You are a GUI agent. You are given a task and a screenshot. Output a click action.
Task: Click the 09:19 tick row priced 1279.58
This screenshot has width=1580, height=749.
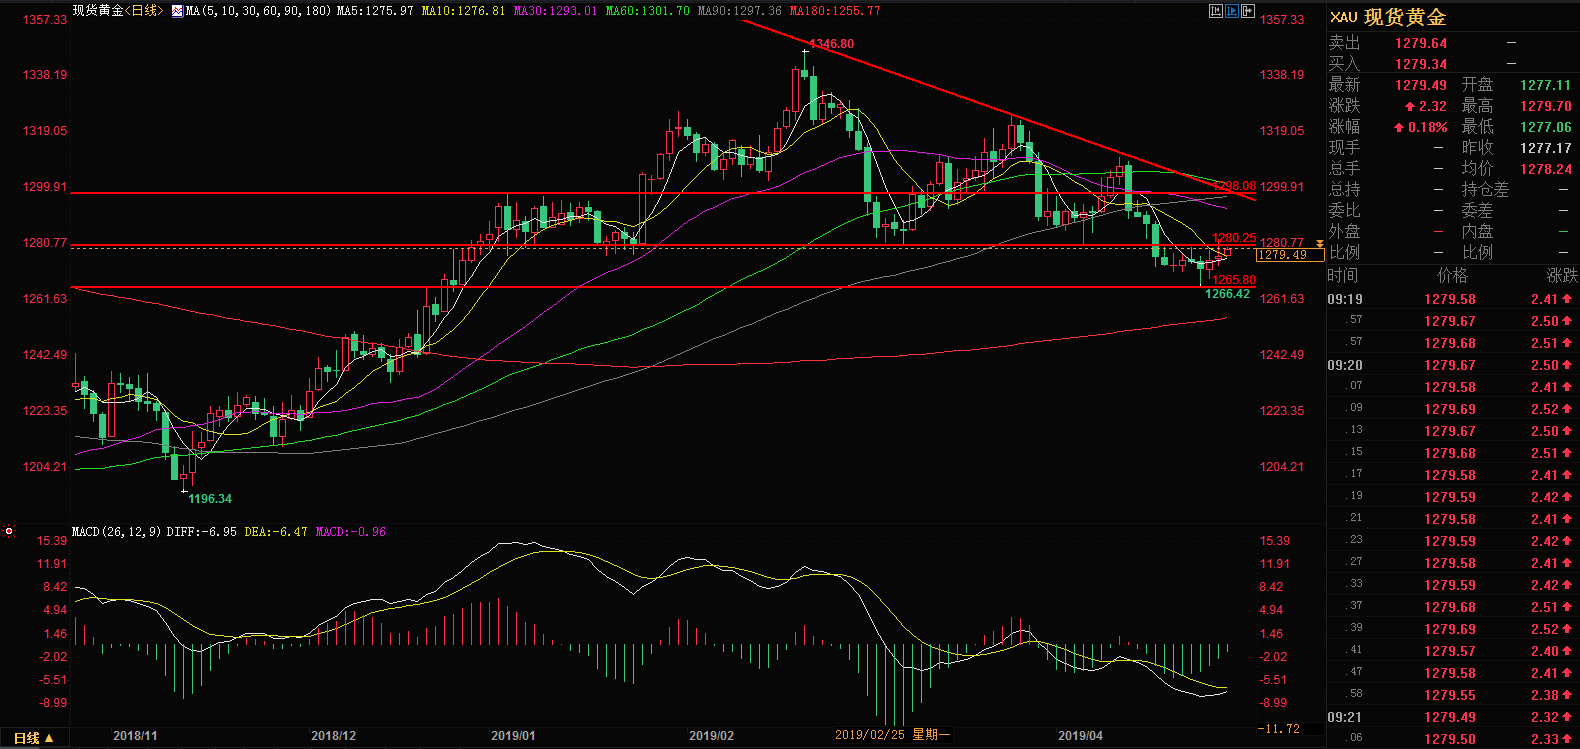[1452, 299]
